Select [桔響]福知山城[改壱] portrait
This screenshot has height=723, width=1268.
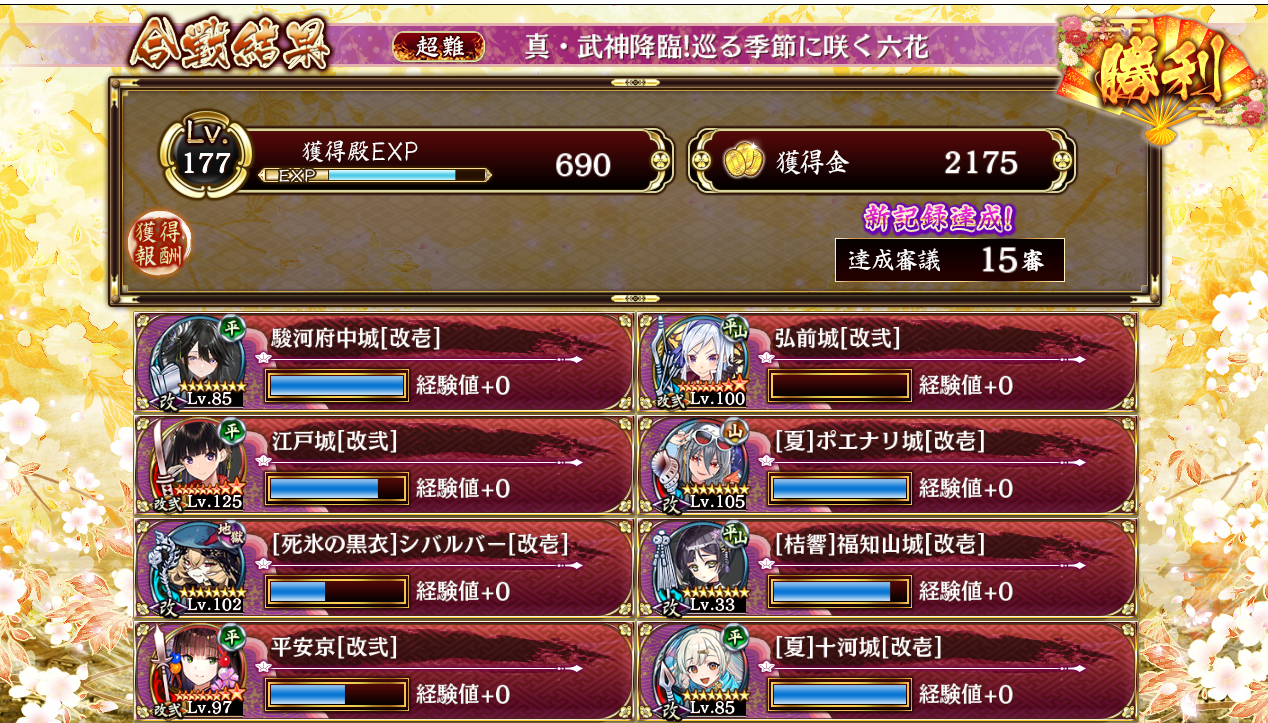pyautogui.click(x=699, y=566)
